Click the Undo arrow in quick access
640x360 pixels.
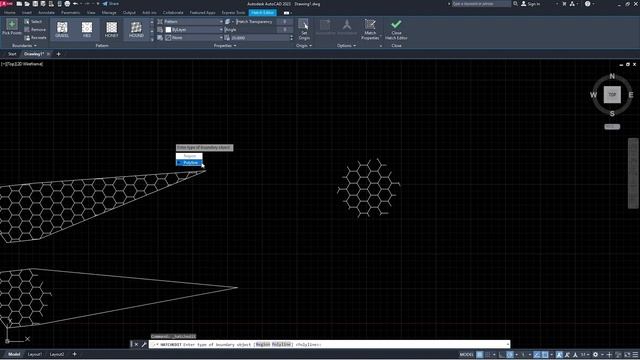75,4
